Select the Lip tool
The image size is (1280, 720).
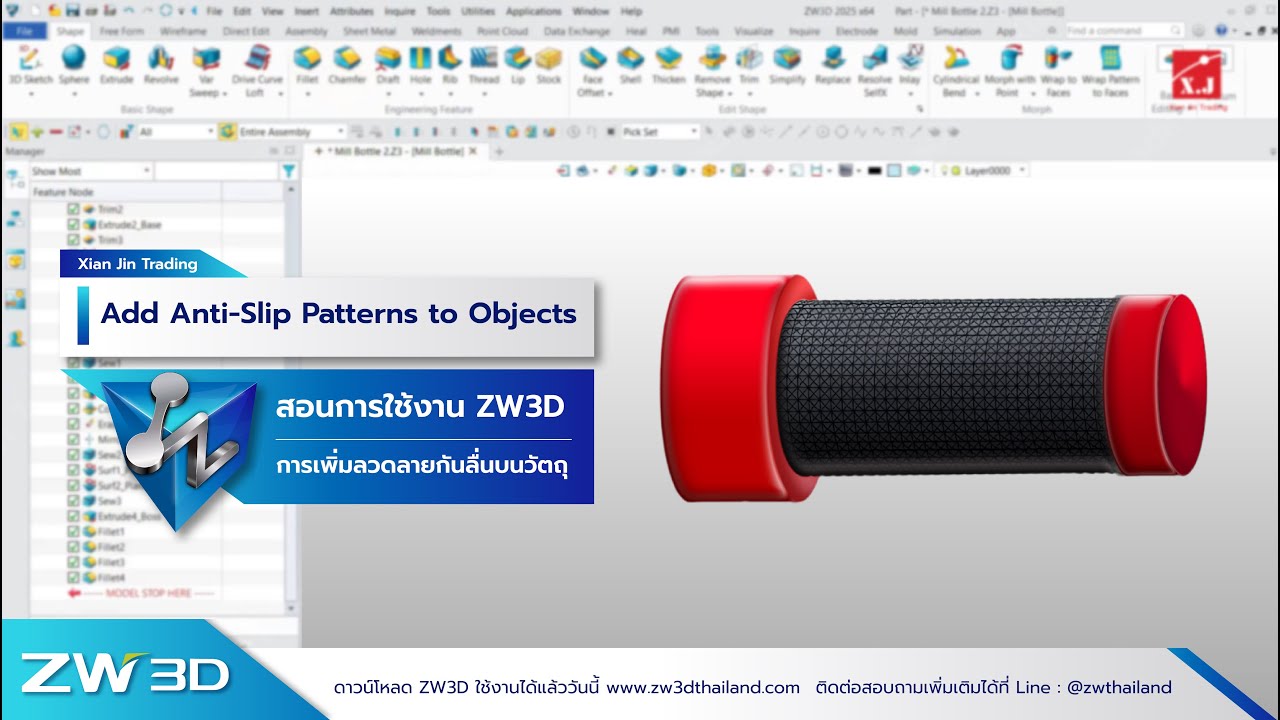518,65
